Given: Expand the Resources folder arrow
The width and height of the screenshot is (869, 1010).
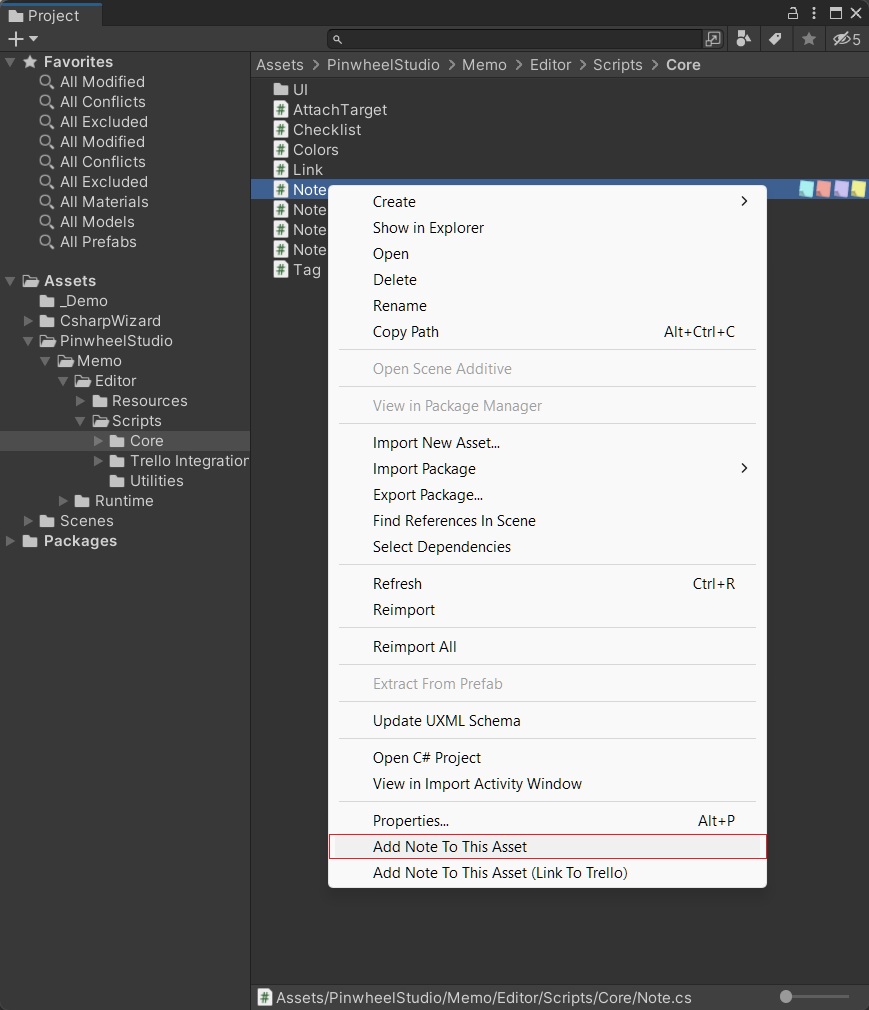Looking at the screenshot, I should click(81, 401).
